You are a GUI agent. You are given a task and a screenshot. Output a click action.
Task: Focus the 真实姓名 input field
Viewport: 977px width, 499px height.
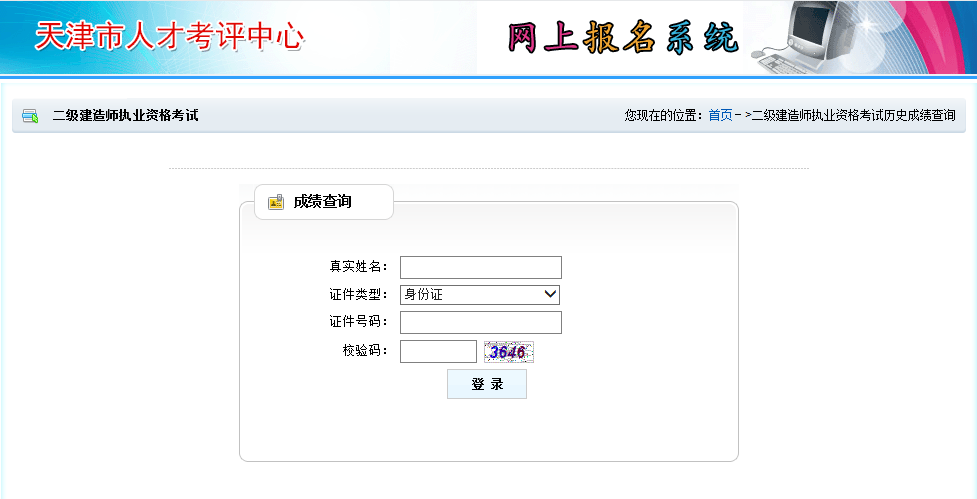(x=480, y=267)
